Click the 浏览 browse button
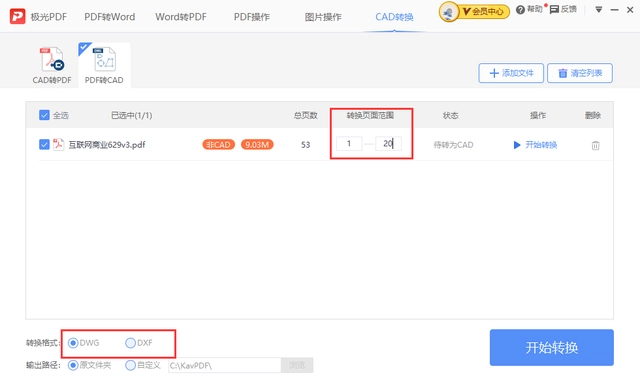The width and height of the screenshot is (640, 392). pos(297,365)
